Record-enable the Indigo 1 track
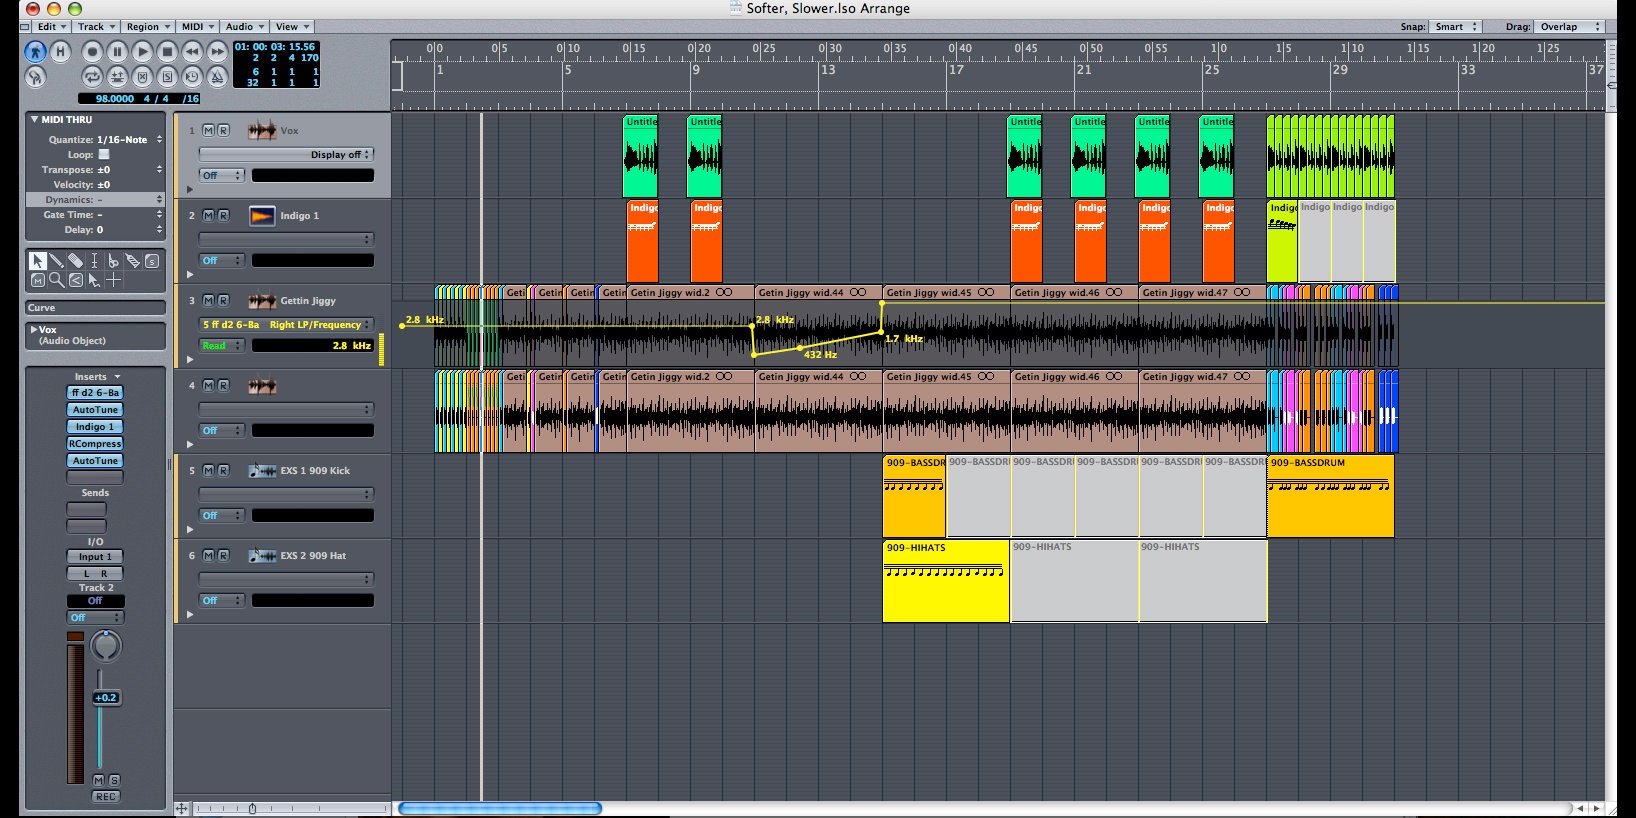Image resolution: width=1636 pixels, height=818 pixels. coord(223,215)
